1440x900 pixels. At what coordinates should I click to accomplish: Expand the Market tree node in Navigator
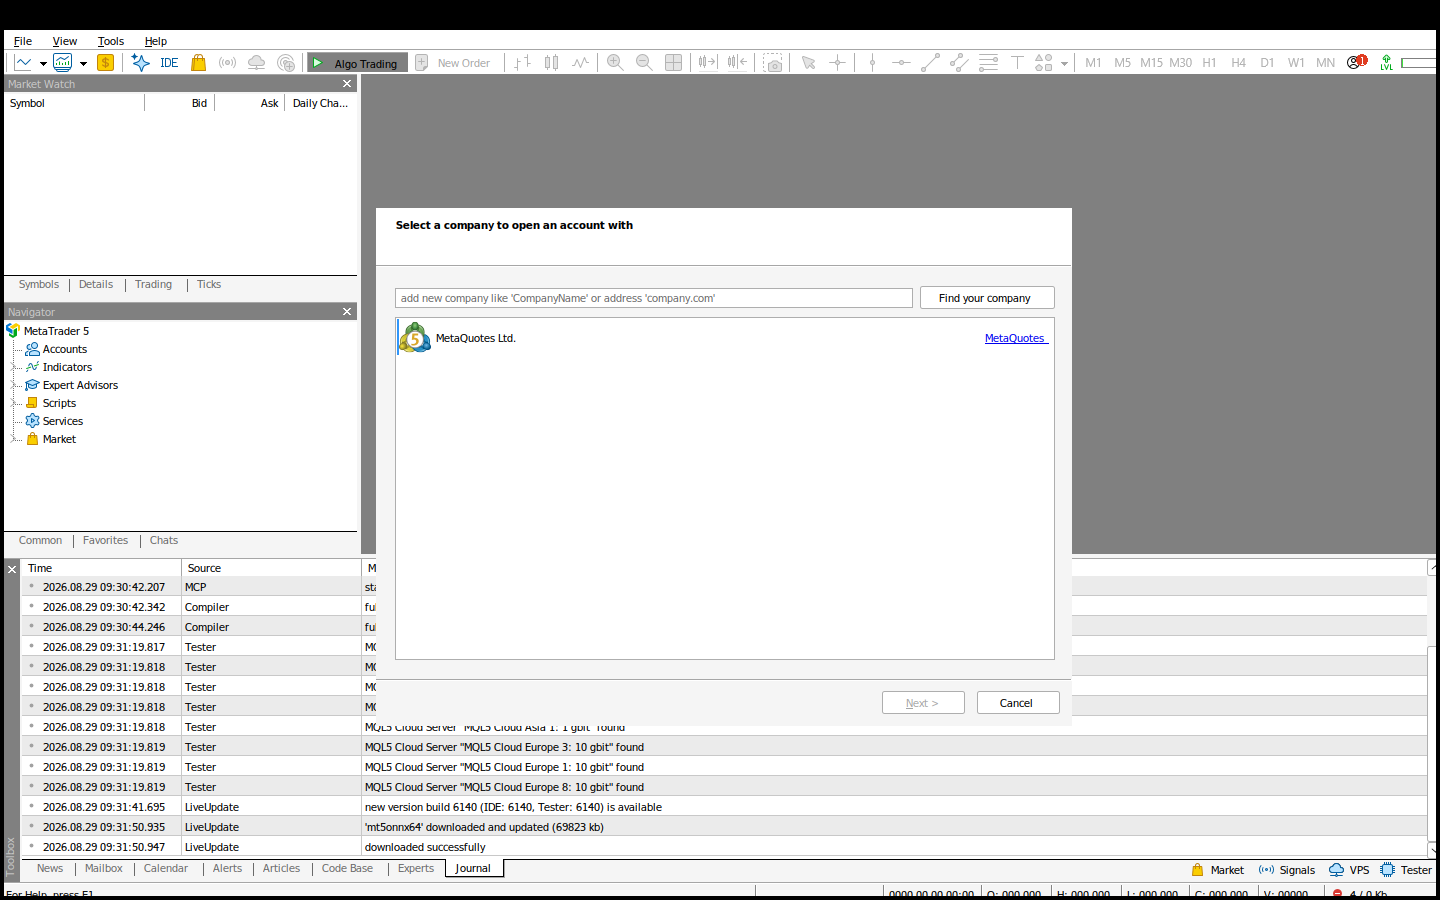click(x=14, y=439)
